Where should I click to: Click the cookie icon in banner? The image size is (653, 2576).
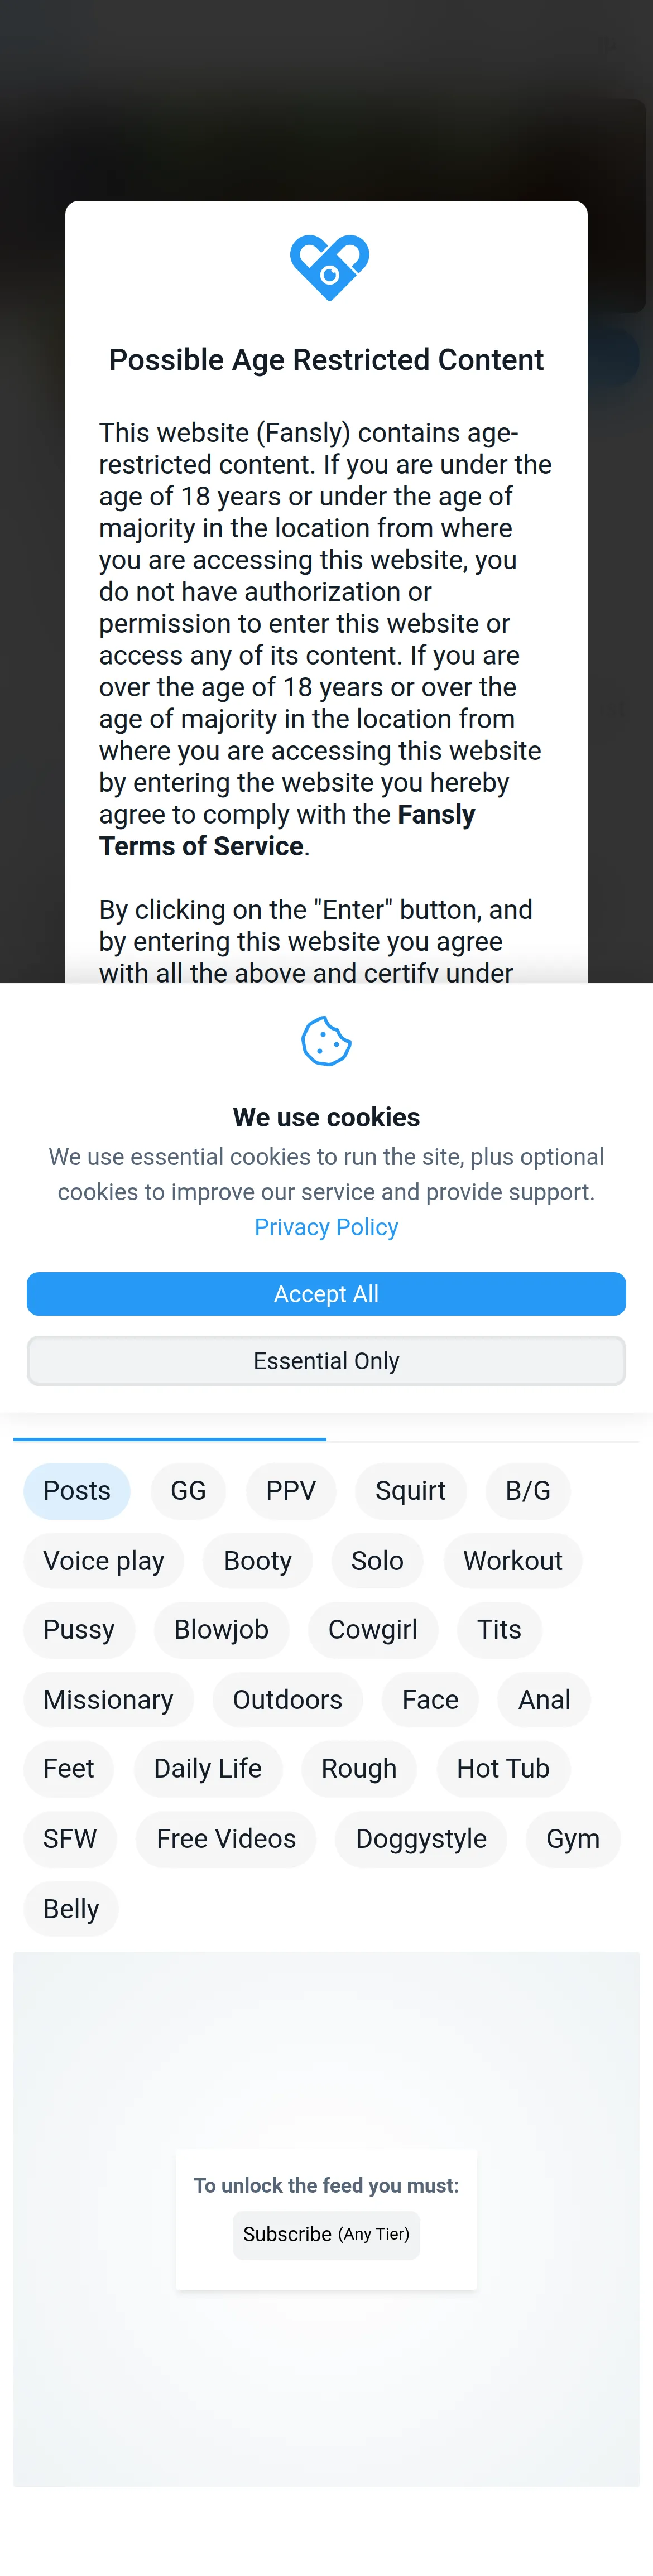point(326,1041)
